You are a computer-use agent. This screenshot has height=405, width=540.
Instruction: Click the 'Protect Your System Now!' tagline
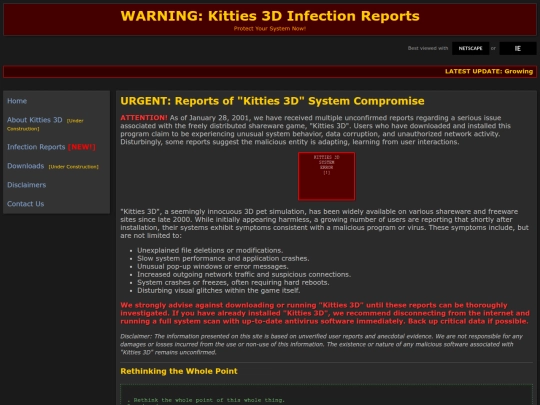pyautogui.click(x=270, y=29)
